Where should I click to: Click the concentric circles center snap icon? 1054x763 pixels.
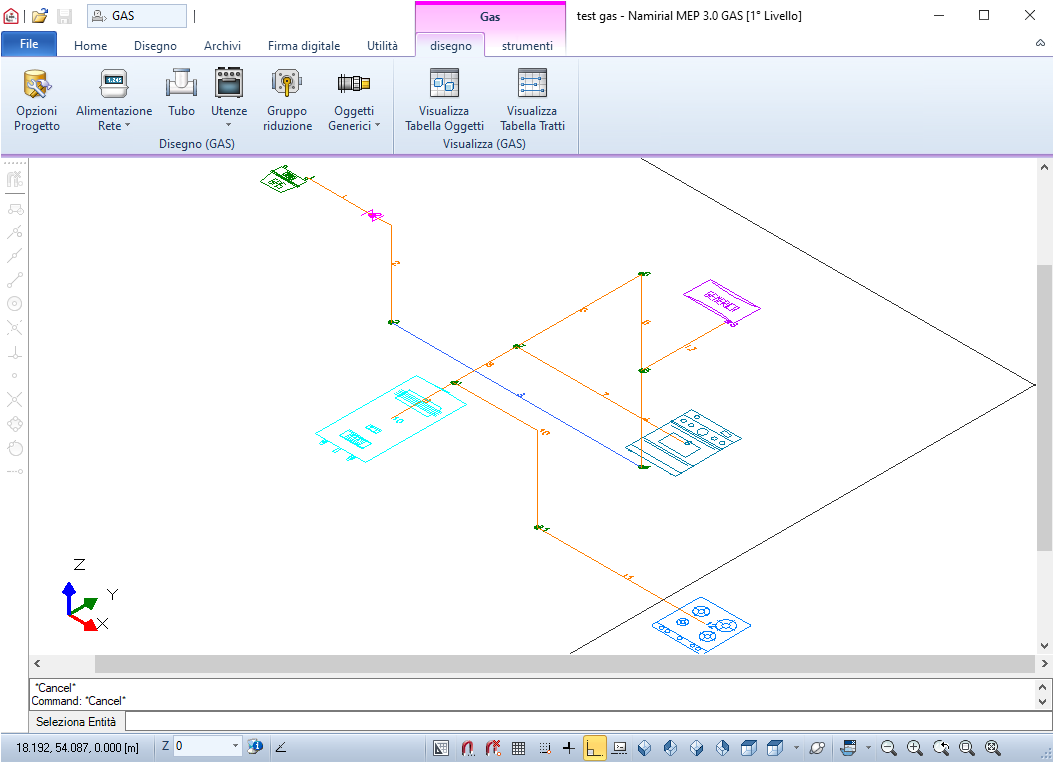tap(15, 304)
